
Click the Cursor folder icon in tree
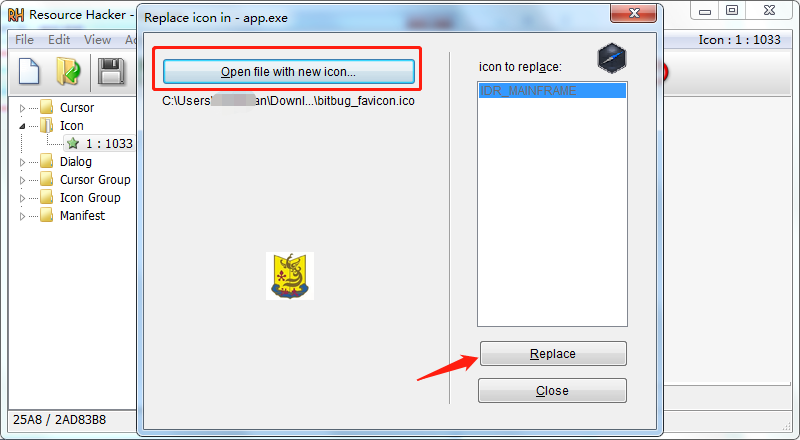(46, 107)
